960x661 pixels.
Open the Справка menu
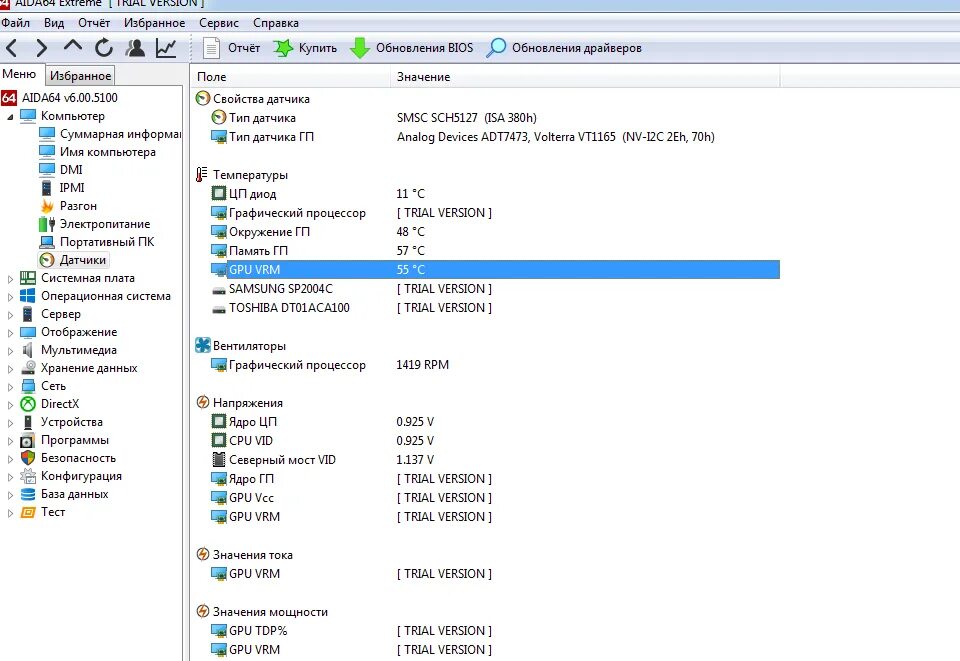tap(276, 23)
